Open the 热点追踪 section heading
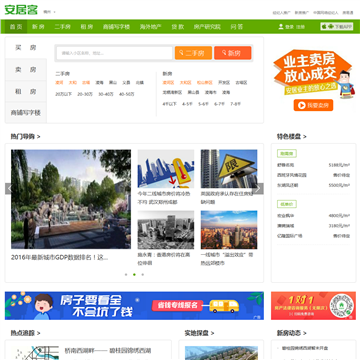Viewport: 360px width, 360px height. (x=25, y=333)
